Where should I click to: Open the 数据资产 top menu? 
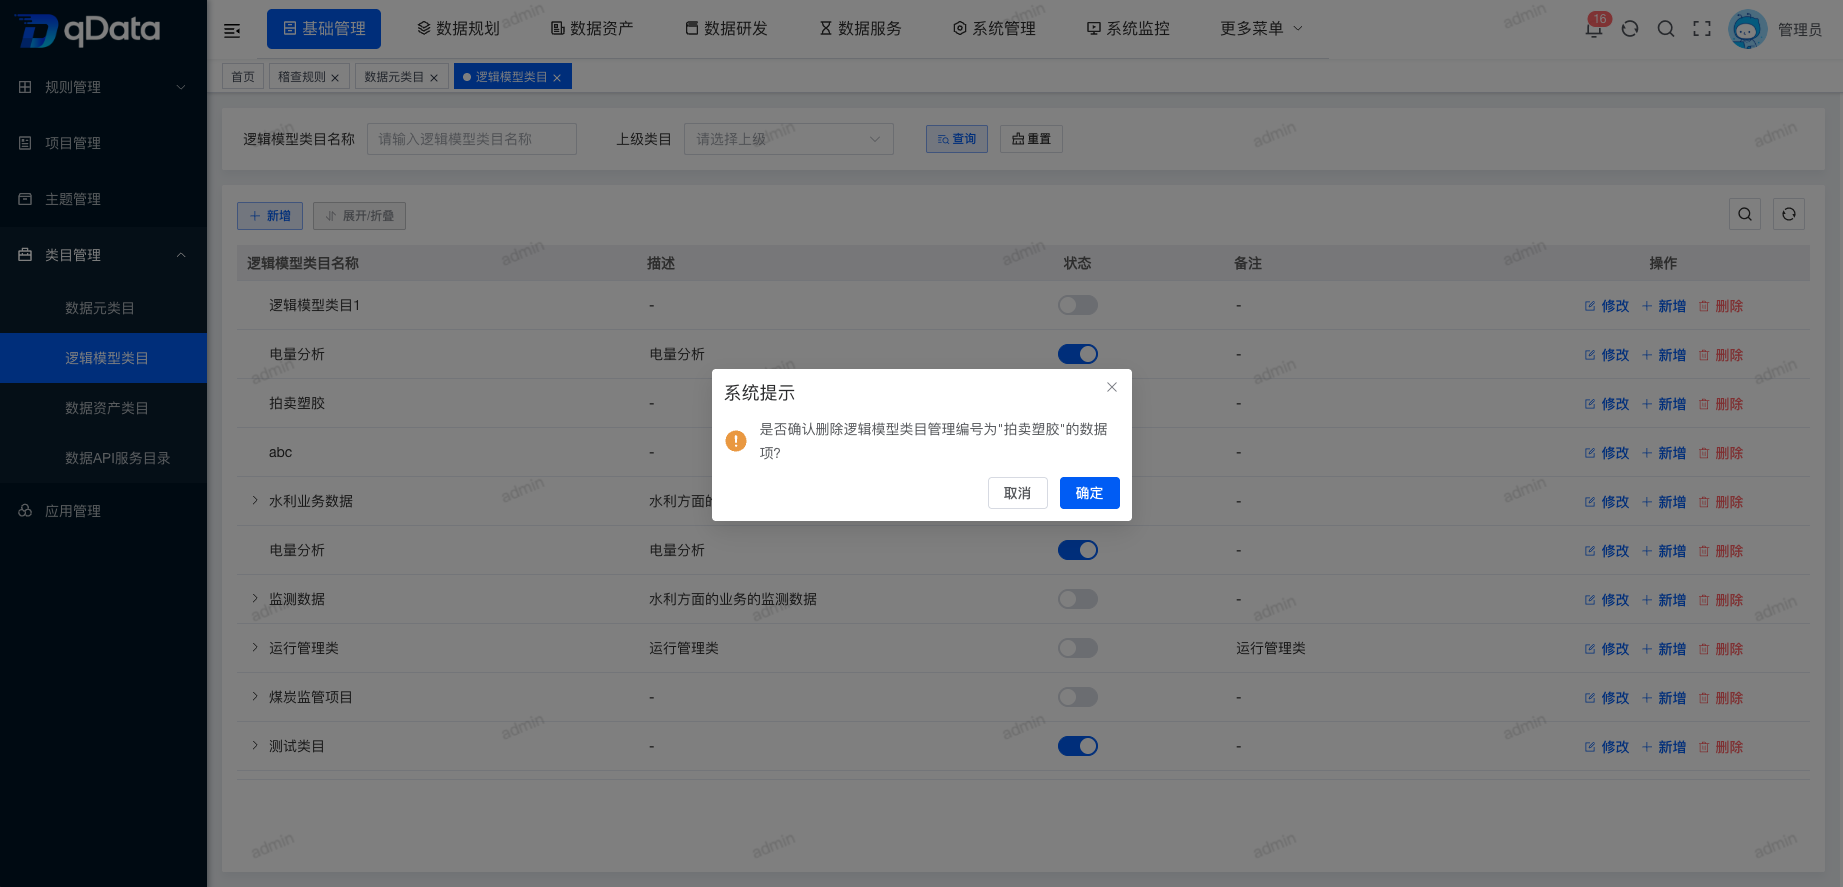click(x=592, y=29)
